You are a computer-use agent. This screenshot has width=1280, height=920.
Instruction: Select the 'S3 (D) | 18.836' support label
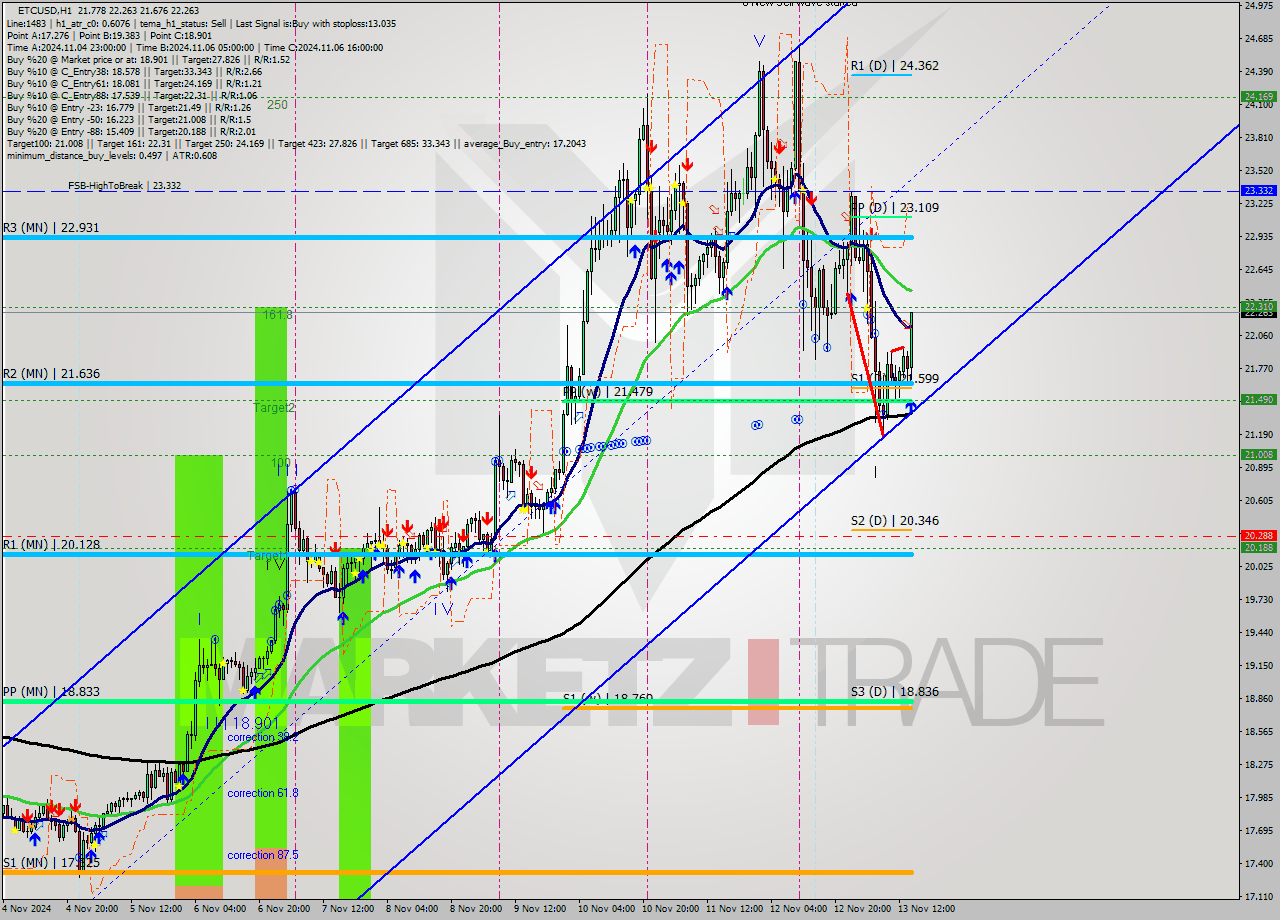(895, 692)
